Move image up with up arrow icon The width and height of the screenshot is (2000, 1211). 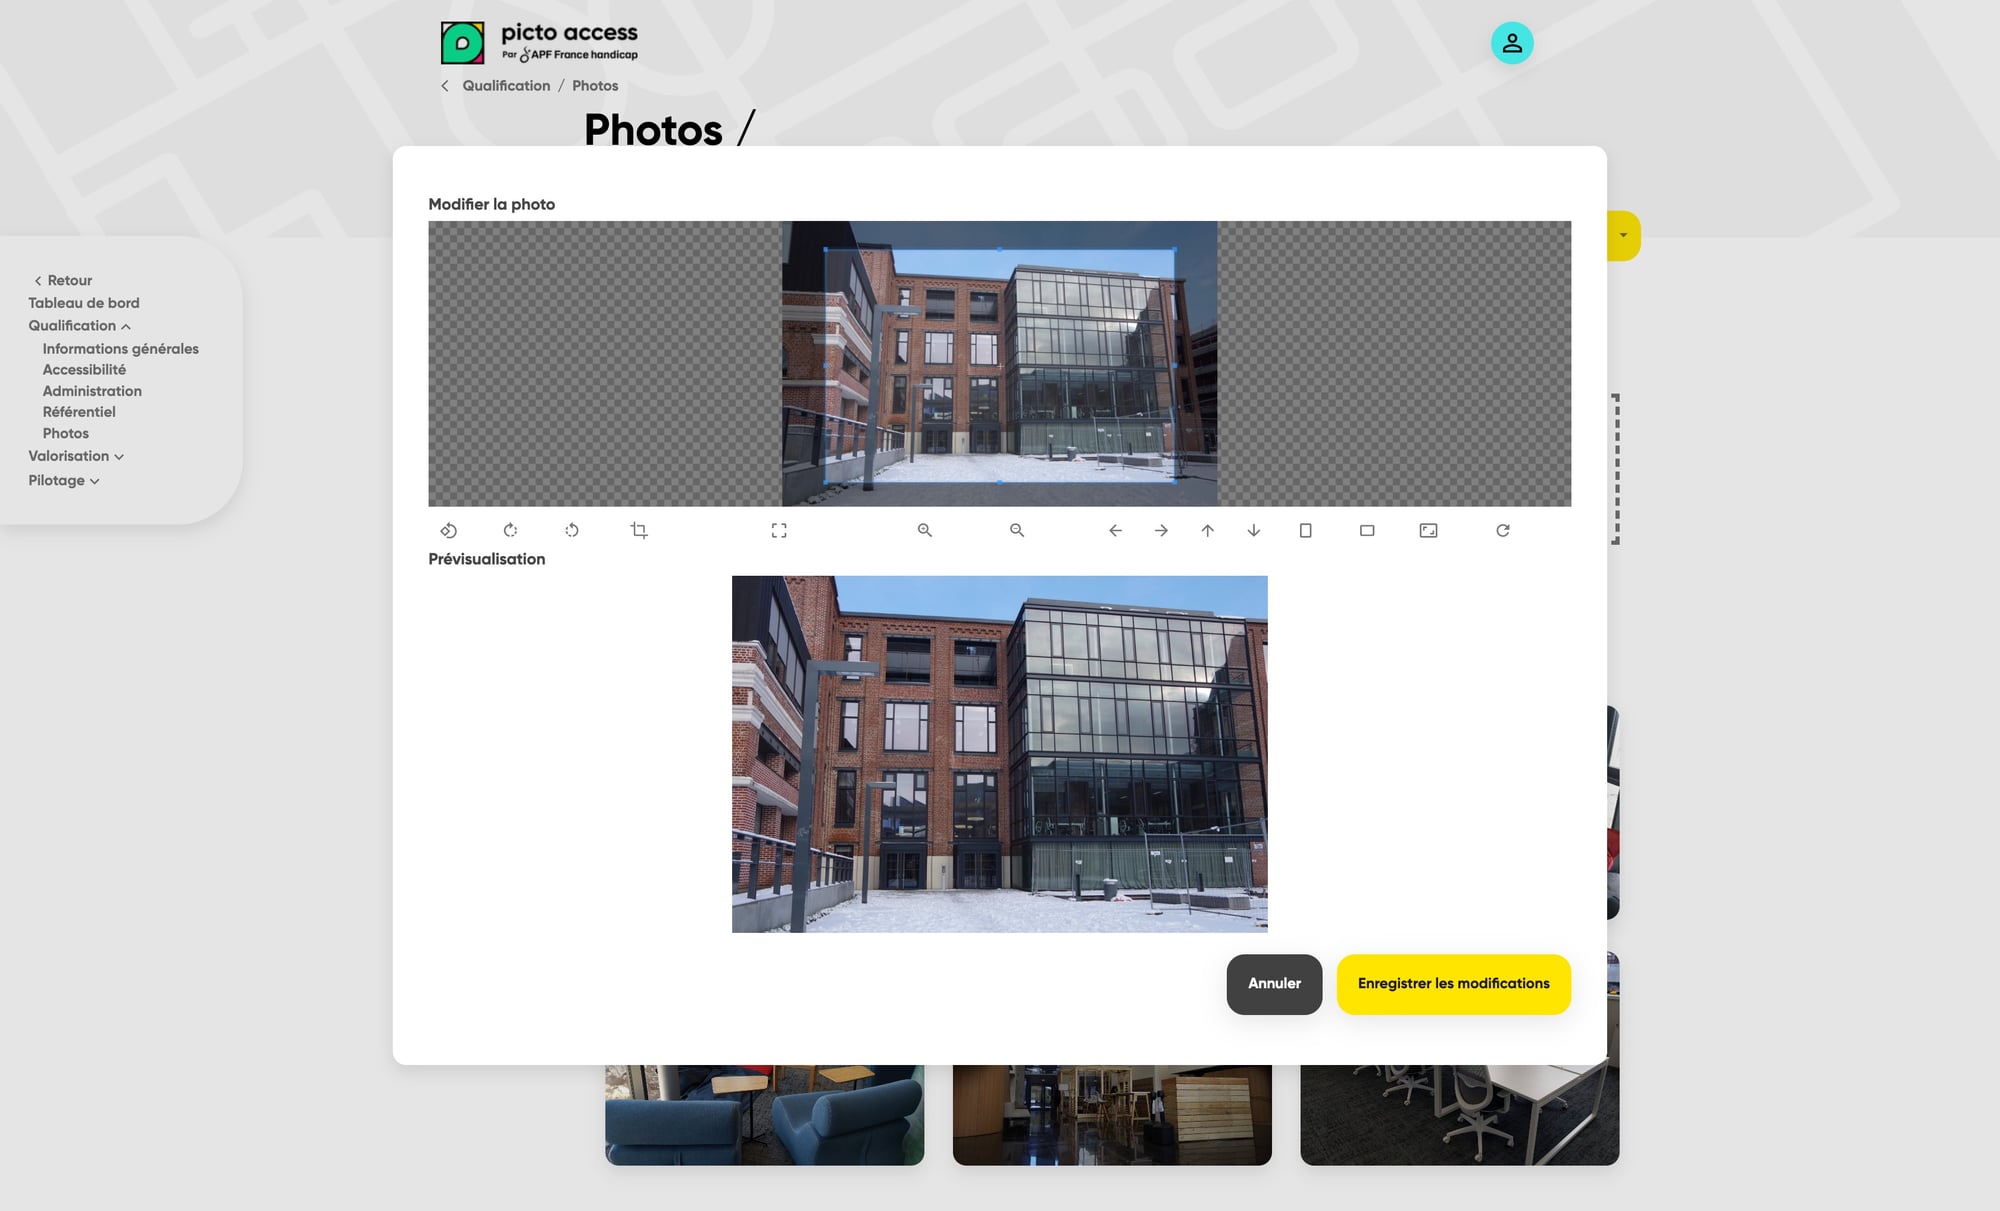1207,530
